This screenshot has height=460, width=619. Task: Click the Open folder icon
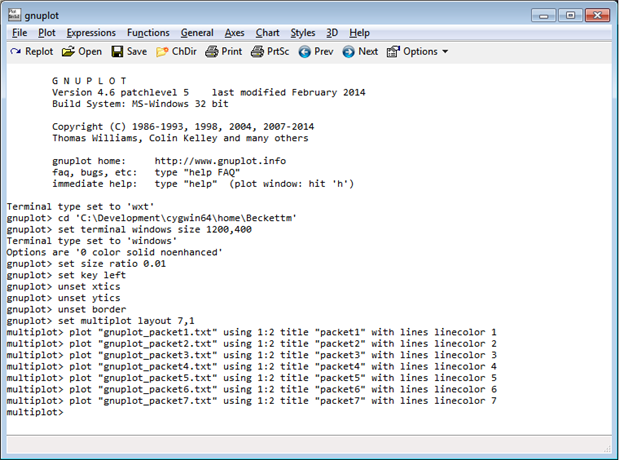tap(68, 51)
